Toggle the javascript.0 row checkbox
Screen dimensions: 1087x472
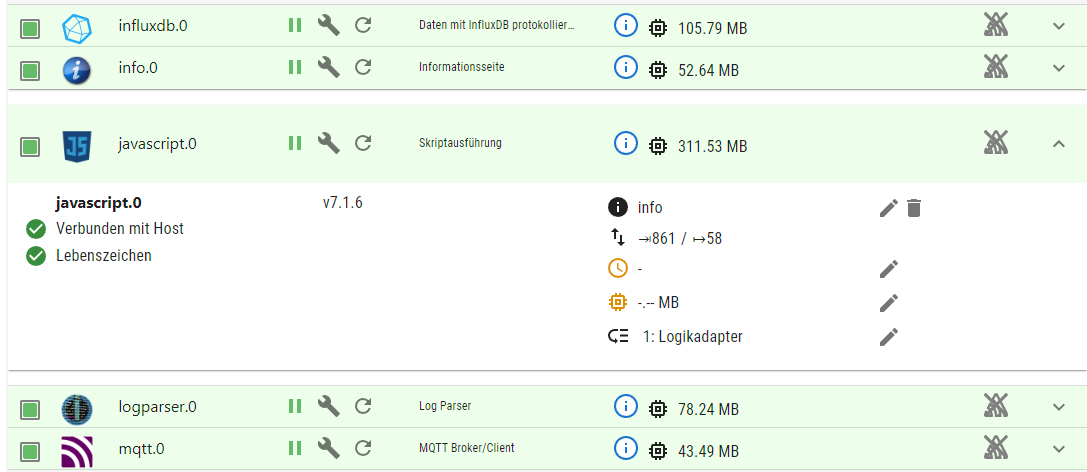tap(30, 146)
